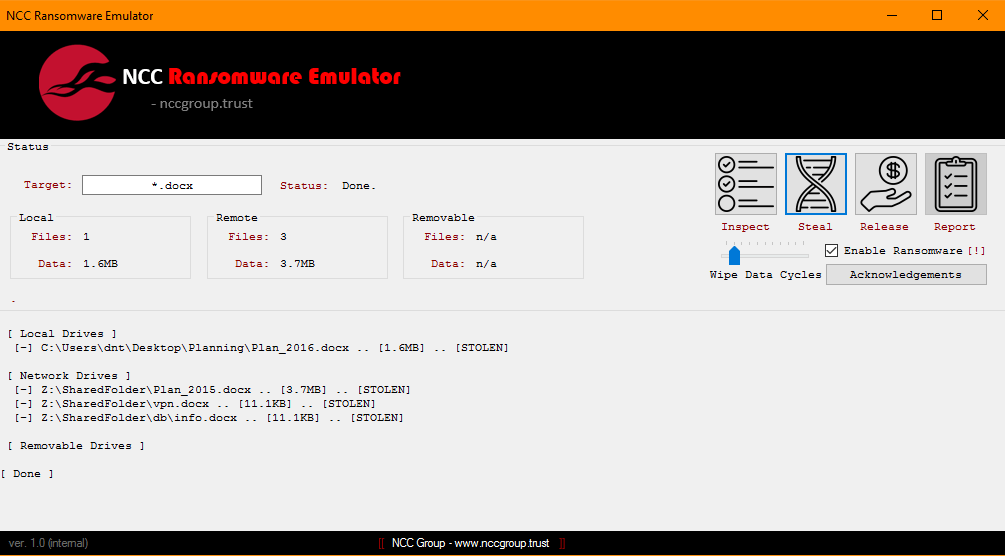The width and height of the screenshot is (1005, 556).
Task: Collapse the [-] marker for vpn.docx
Action: (23, 404)
